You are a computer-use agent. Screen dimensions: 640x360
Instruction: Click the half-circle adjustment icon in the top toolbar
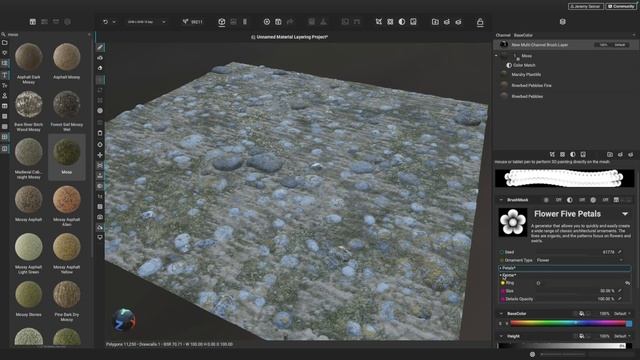(x=402, y=22)
